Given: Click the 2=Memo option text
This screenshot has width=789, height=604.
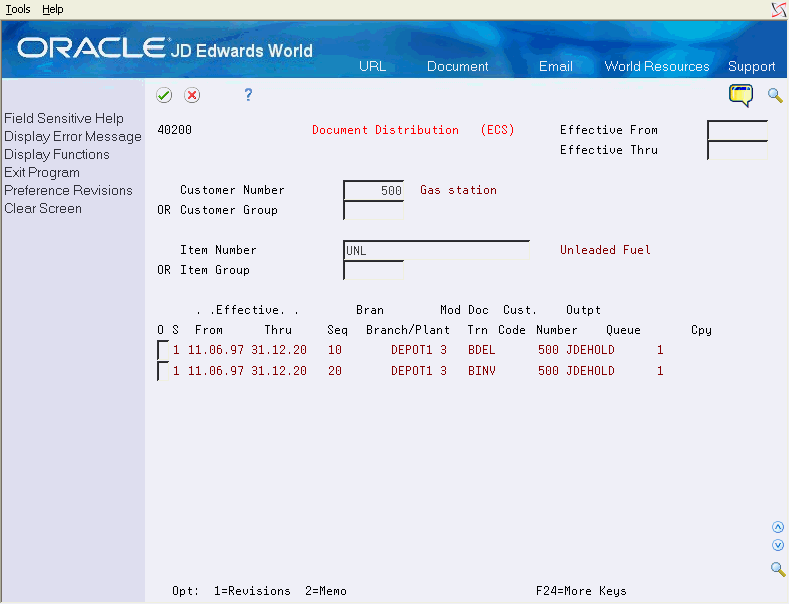Looking at the screenshot, I should [326, 591].
